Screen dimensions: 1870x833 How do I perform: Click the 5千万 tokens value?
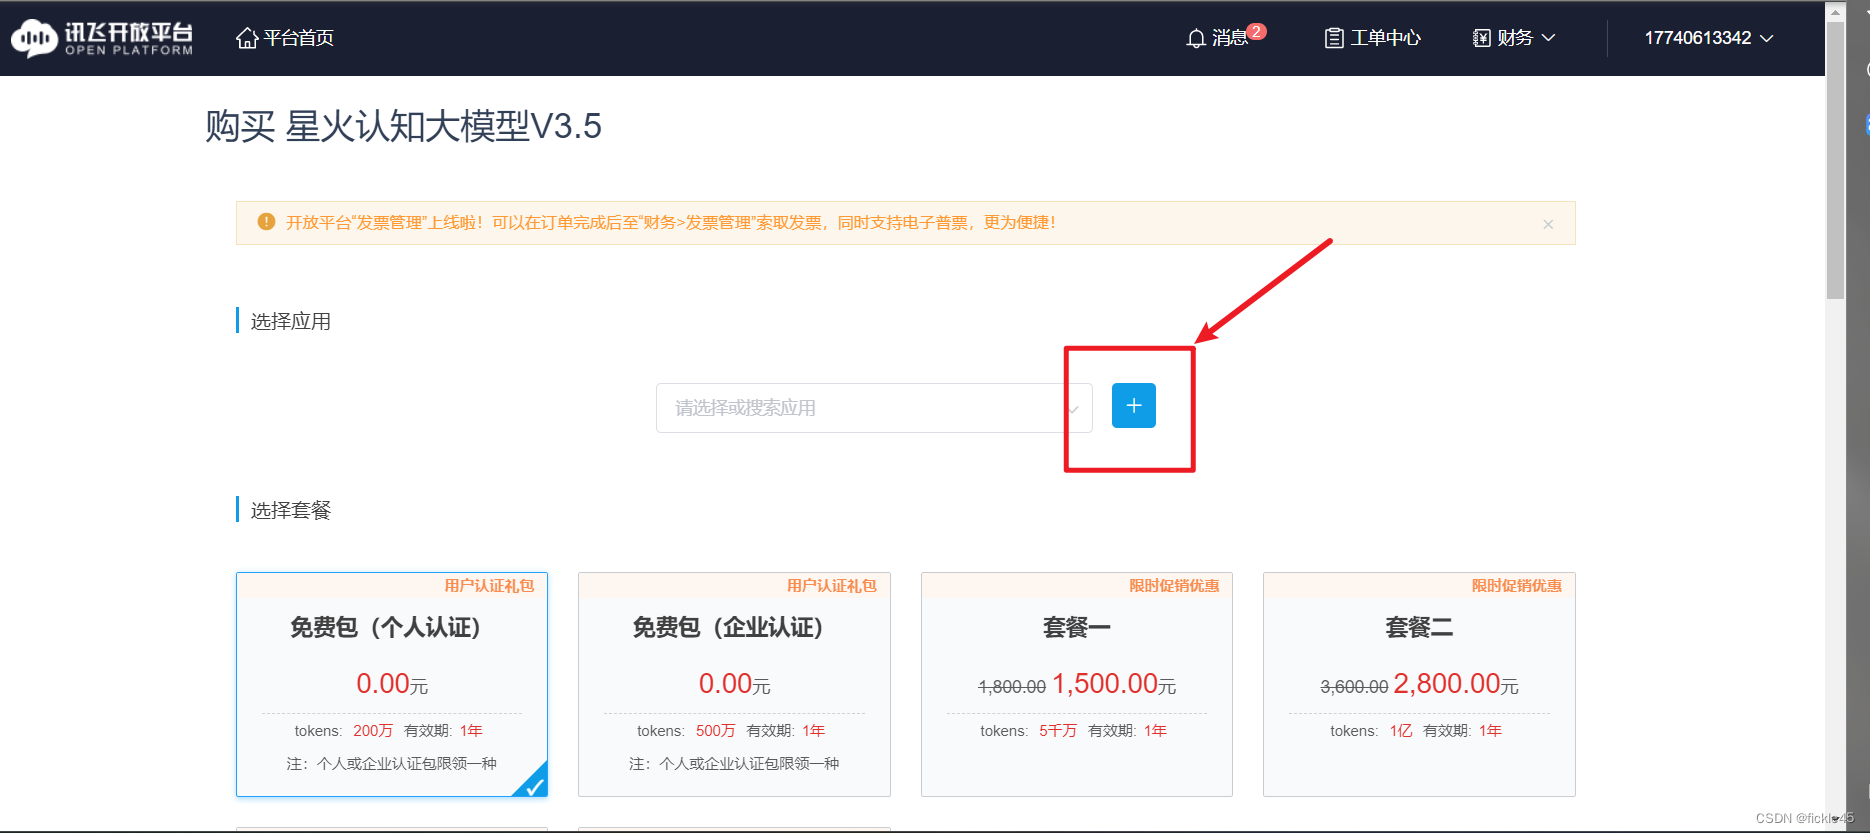pos(1058,731)
